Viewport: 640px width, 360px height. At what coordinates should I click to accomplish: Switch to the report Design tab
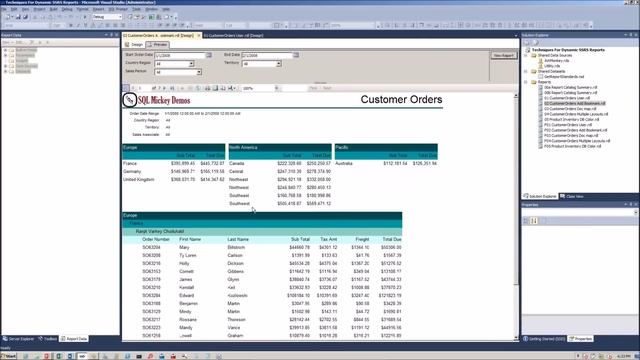click(x=134, y=44)
